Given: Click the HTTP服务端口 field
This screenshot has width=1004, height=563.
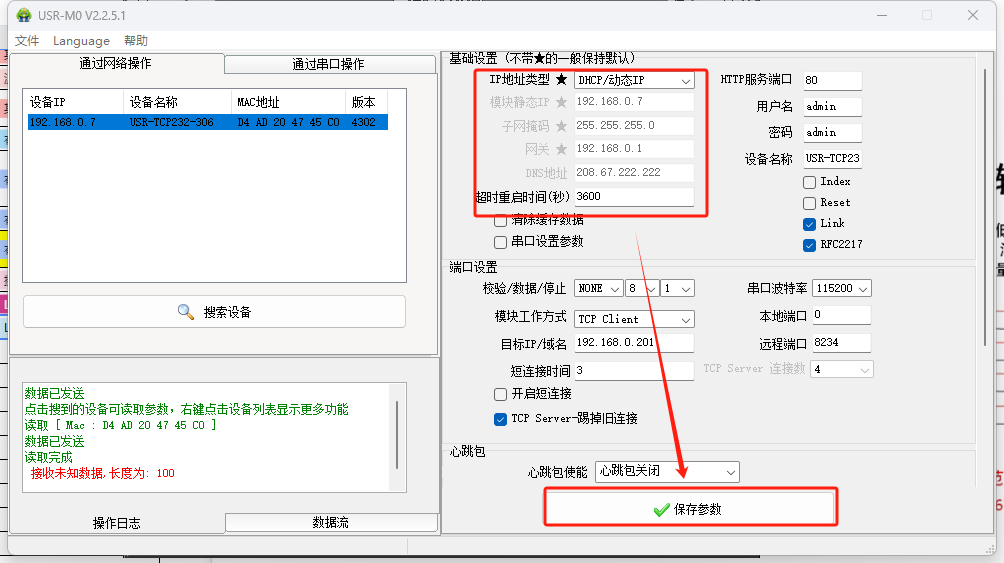Looking at the screenshot, I should 832,81.
